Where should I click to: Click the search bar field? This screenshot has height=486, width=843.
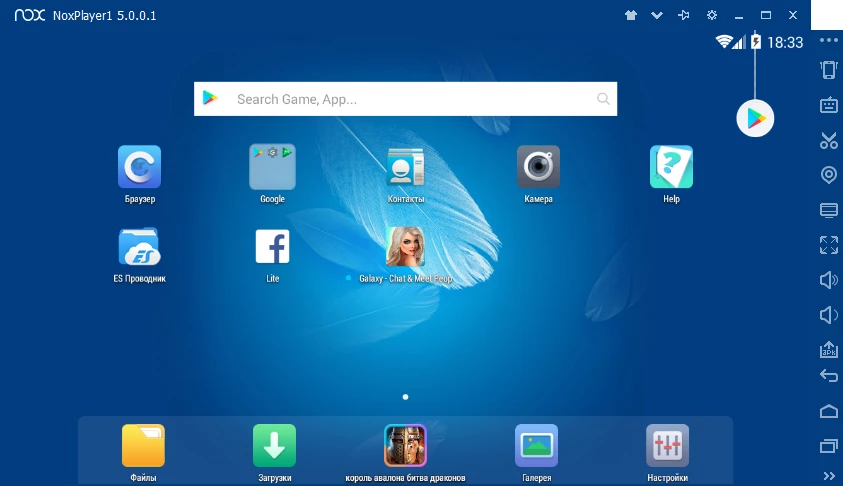pos(405,99)
